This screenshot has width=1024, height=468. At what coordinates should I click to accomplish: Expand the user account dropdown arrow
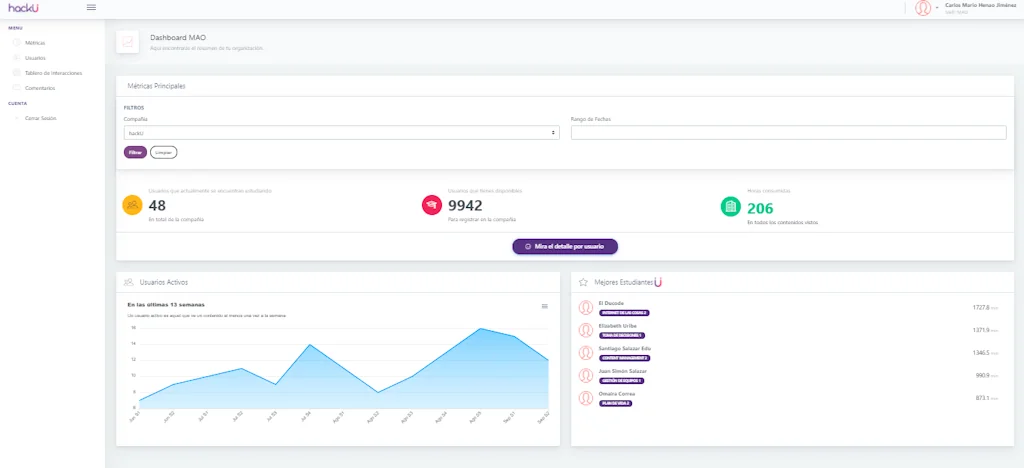click(x=937, y=8)
